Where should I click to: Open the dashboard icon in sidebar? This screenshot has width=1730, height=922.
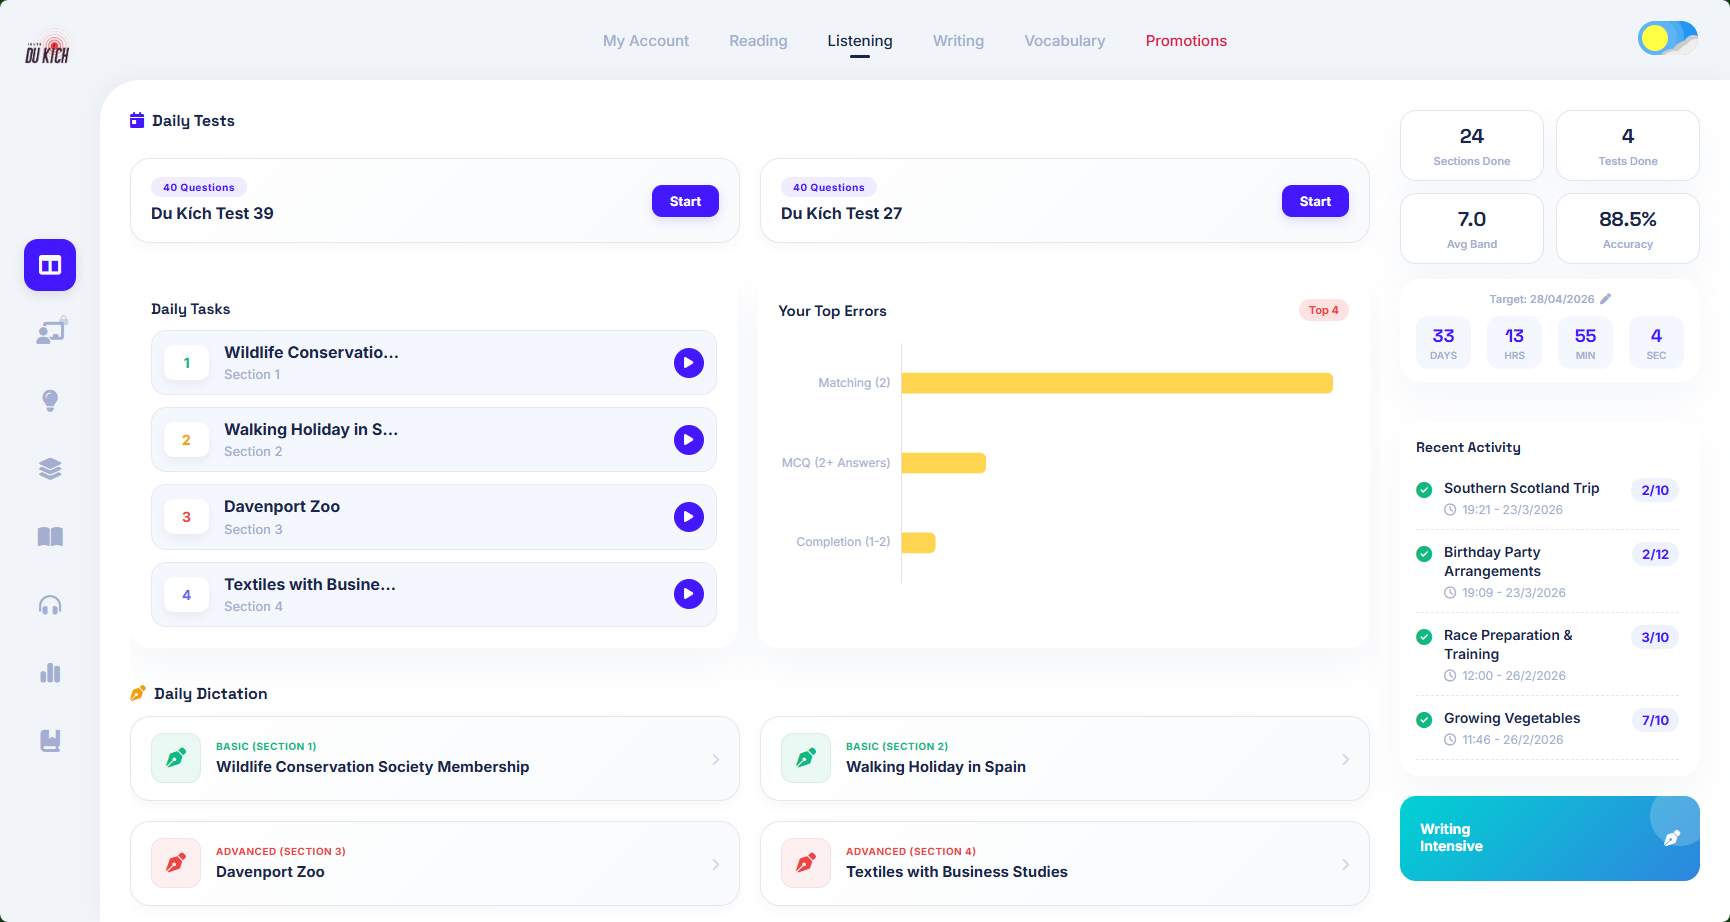pyautogui.click(x=50, y=265)
